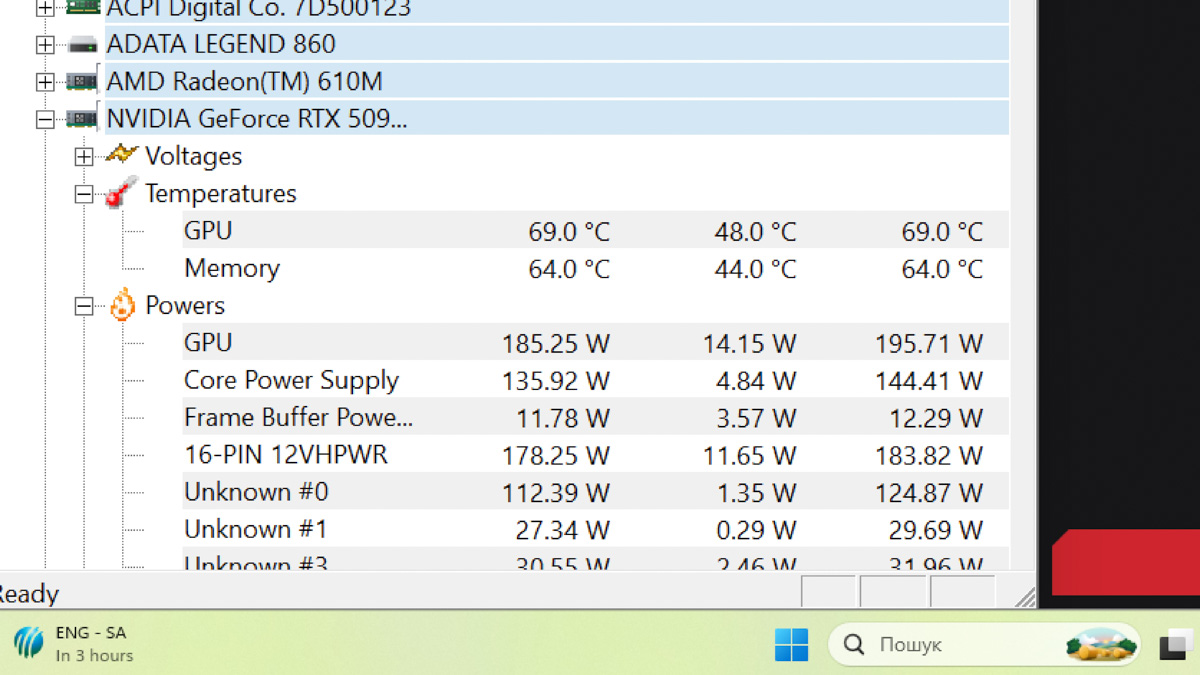Click the 48.0 °C GPU min temperature
This screenshot has width=1200, height=675.
point(756,232)
